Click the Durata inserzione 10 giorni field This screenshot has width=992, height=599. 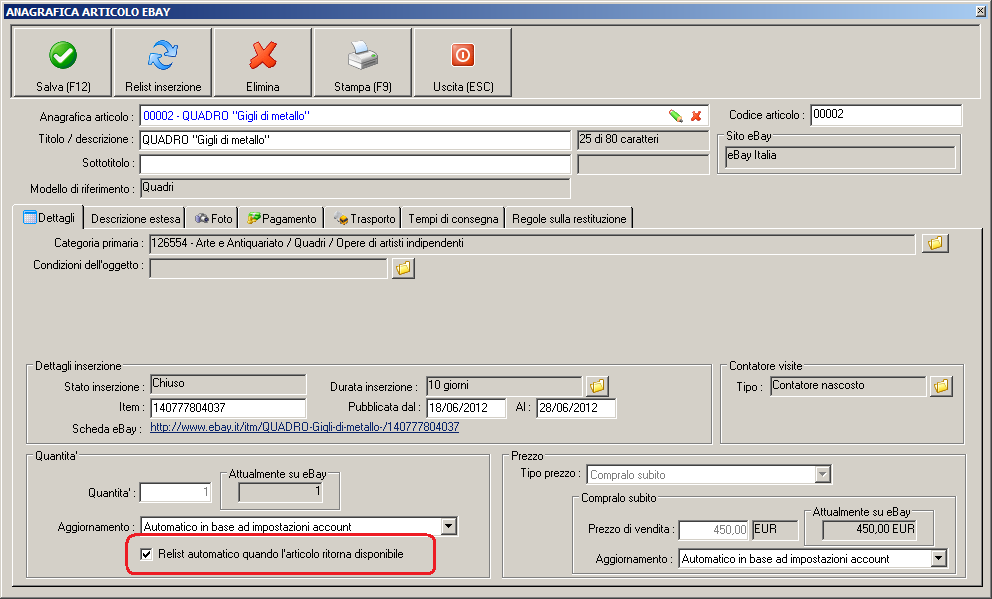pos(504,385)
